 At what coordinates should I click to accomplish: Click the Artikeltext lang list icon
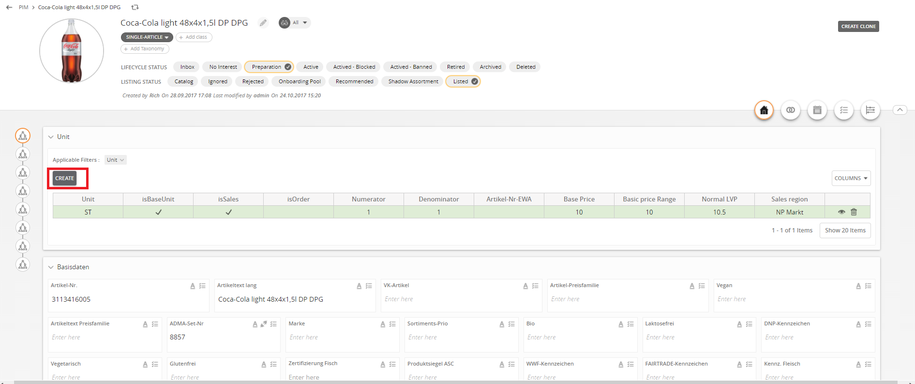(369, 286)
